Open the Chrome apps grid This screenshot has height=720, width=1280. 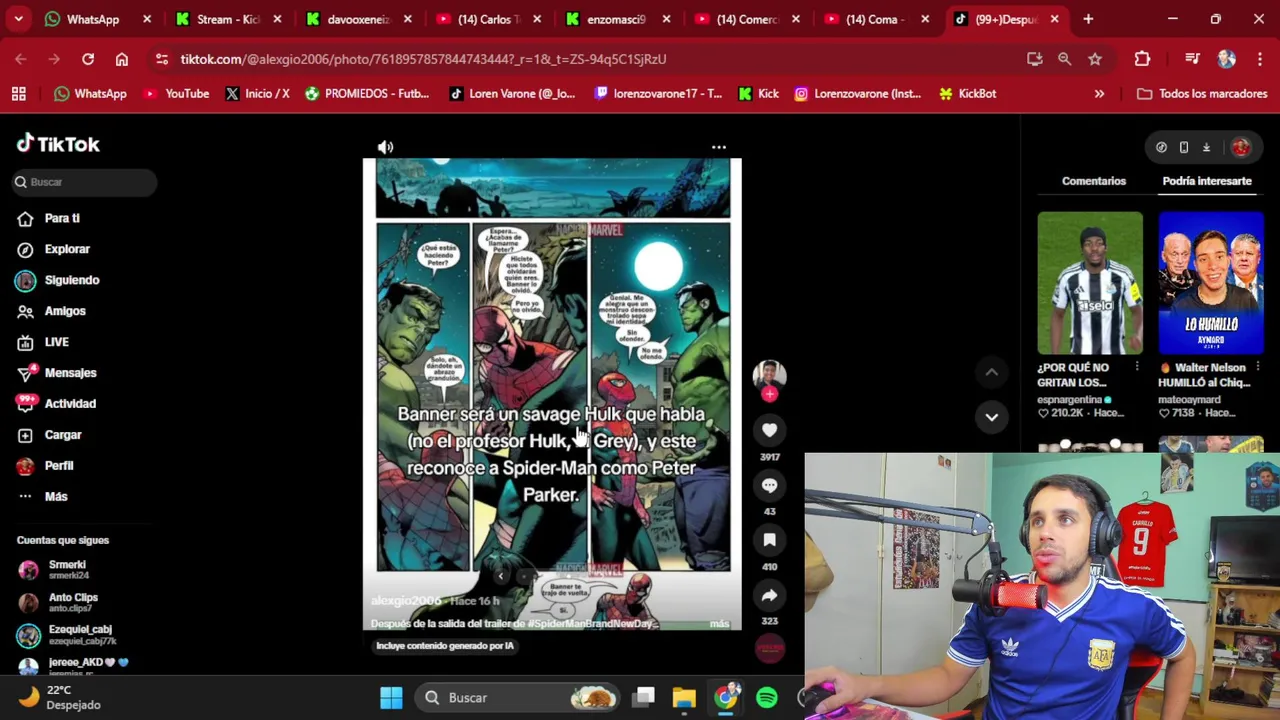point(18,94)
